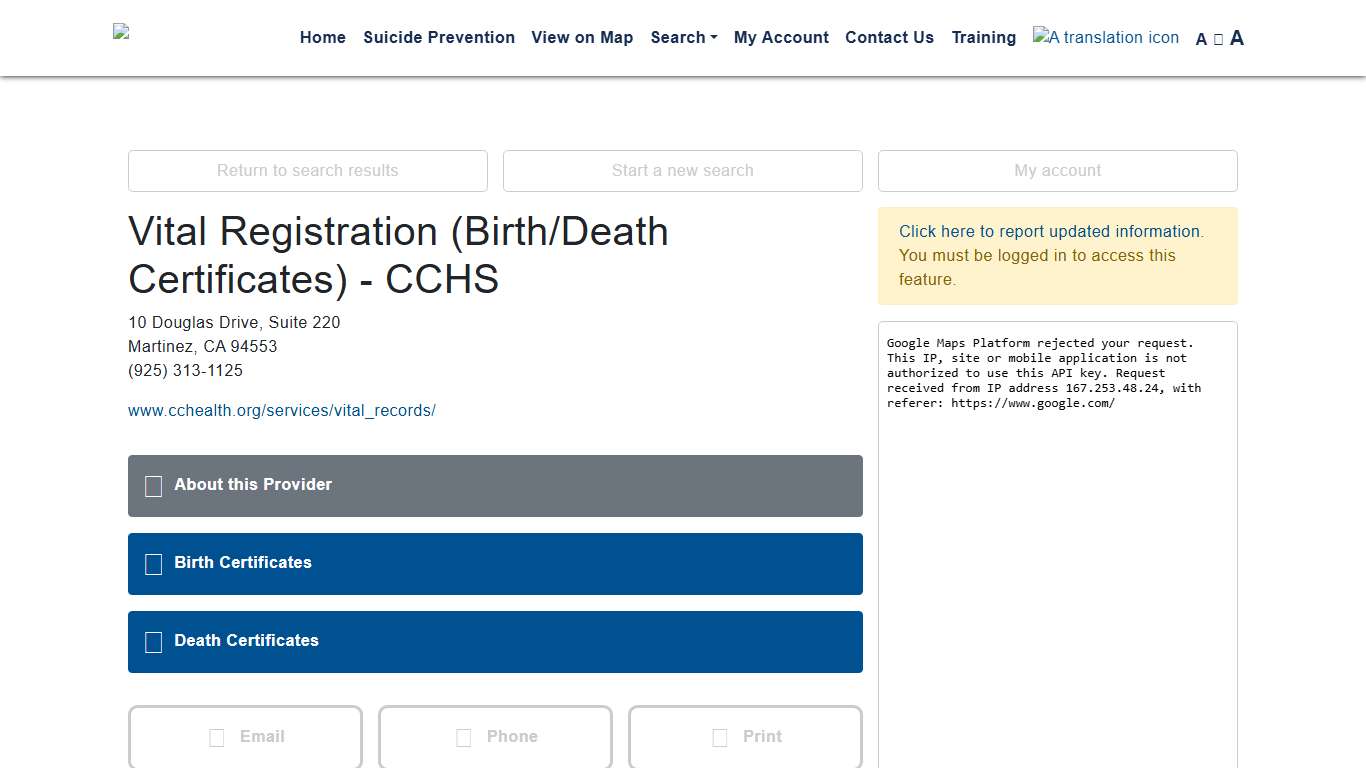Go to Suicide Prevention in the top menu

coord(439,37)
